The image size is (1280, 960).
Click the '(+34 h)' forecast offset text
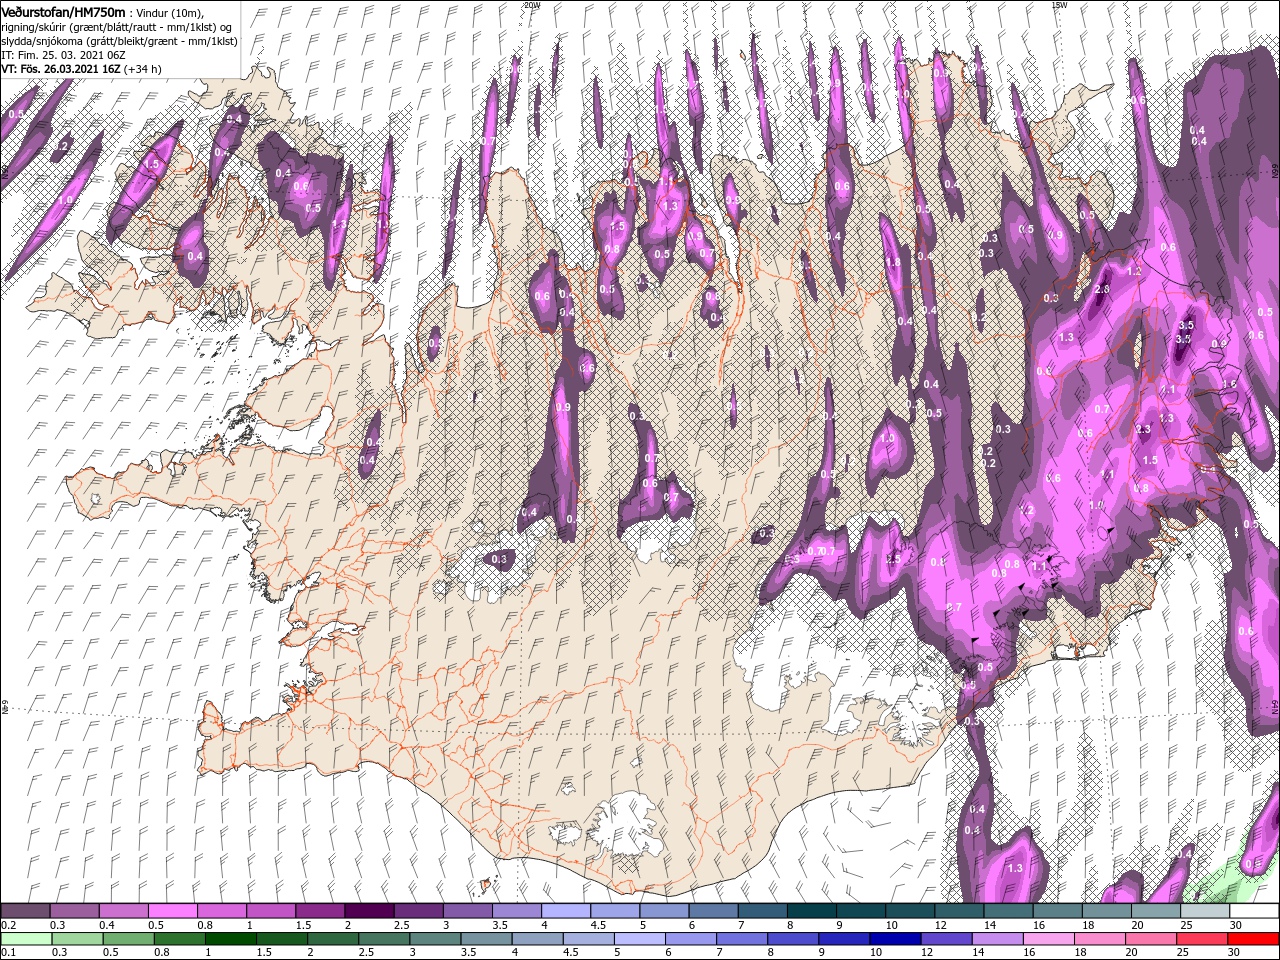coord(142,69)
